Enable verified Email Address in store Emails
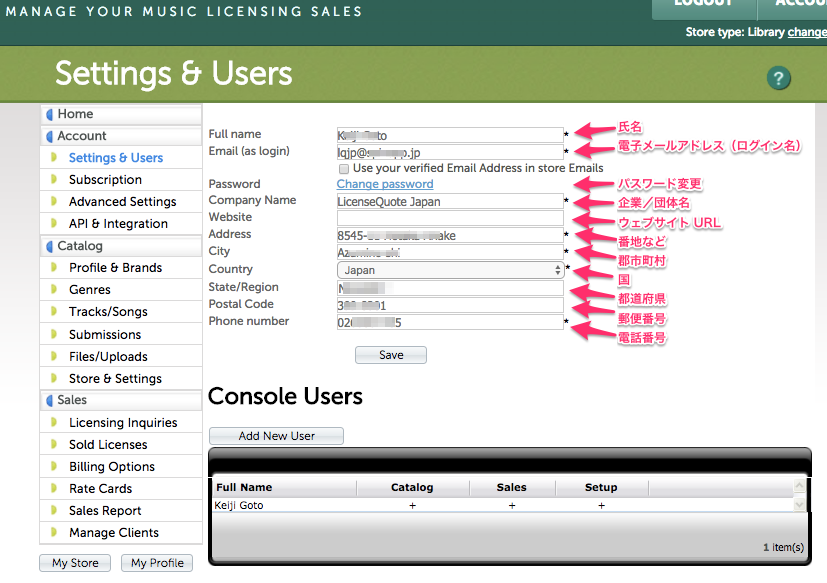This screenshot has height=583, width=827. (344, 169)
